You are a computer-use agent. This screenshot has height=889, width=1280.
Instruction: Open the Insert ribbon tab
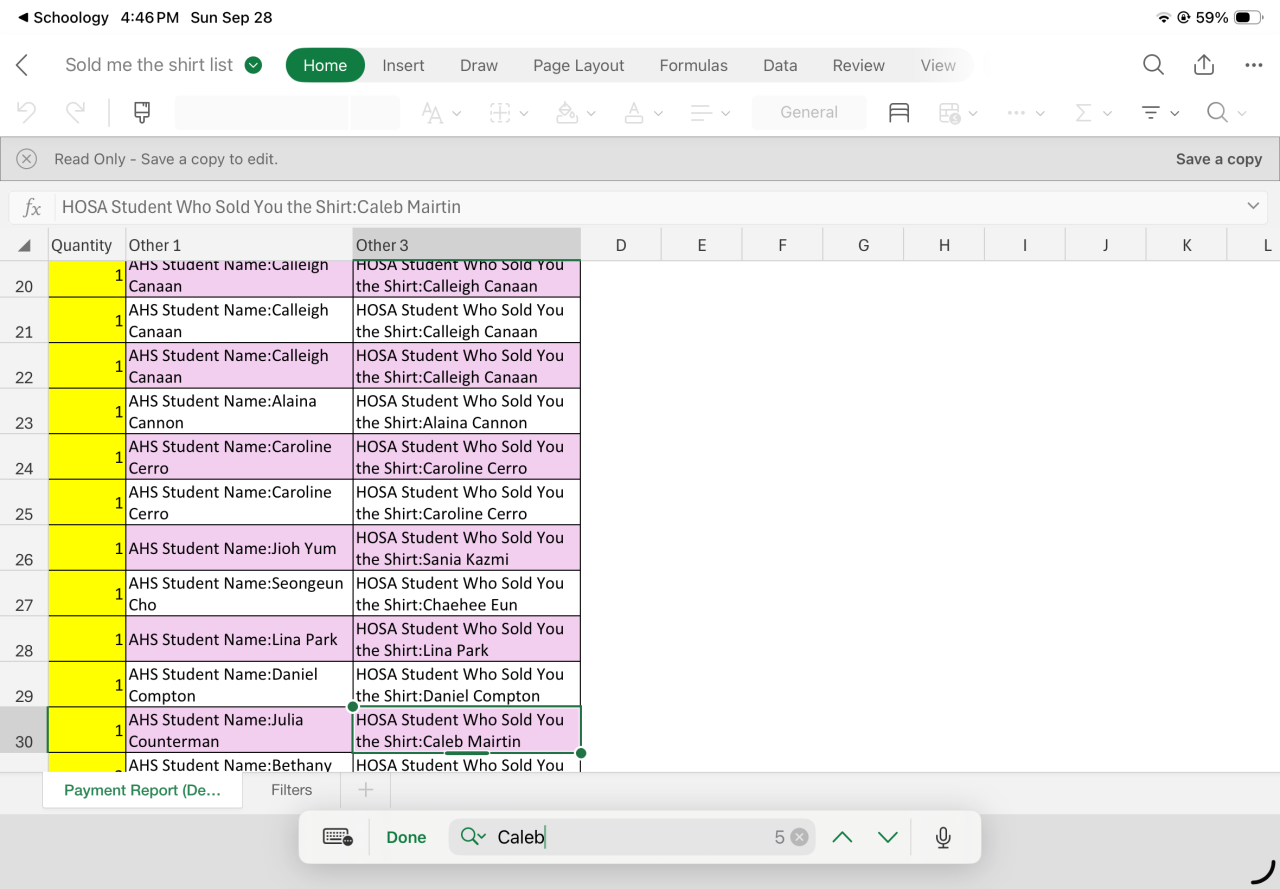(x=403, y=65)
